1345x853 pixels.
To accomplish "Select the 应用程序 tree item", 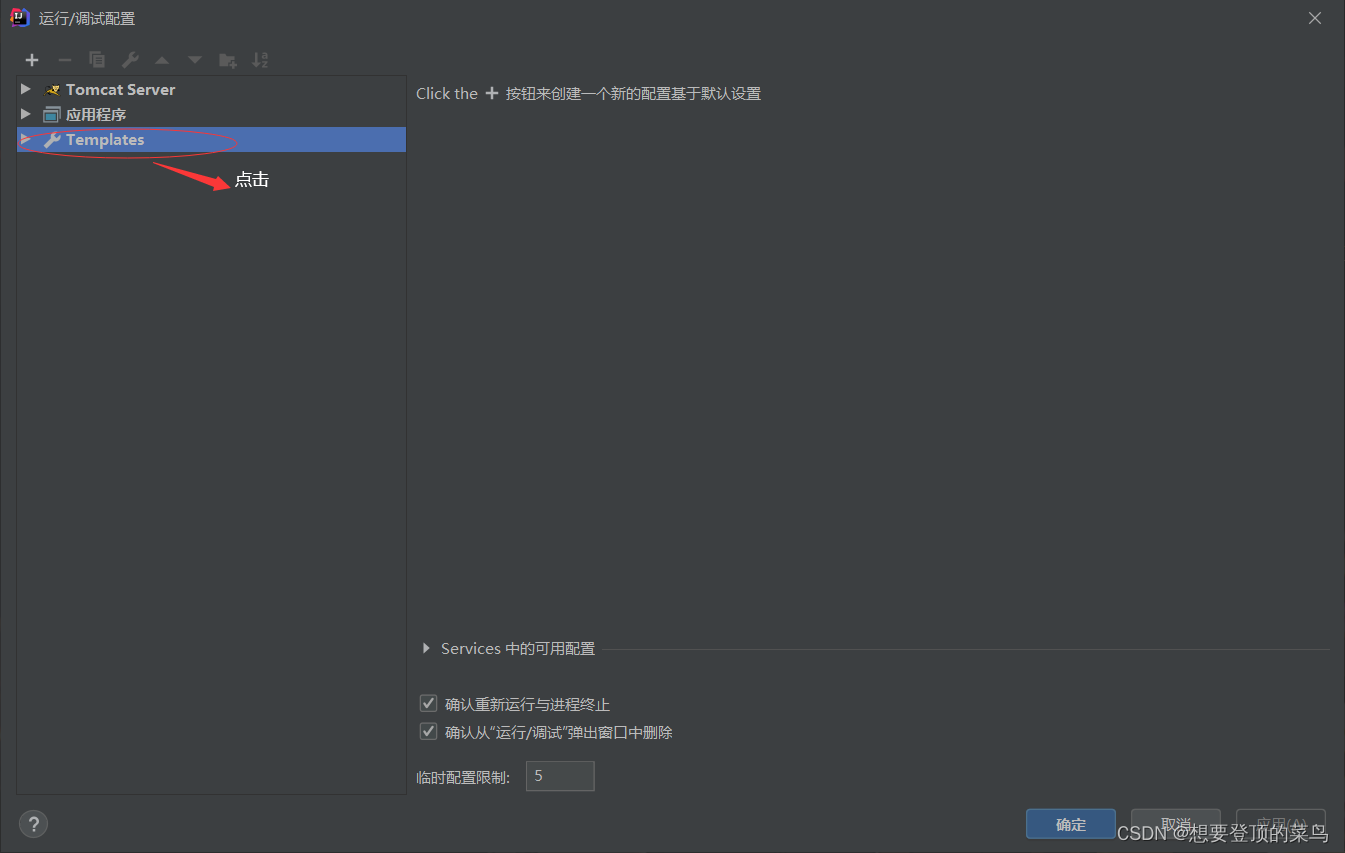I will 211,115.
